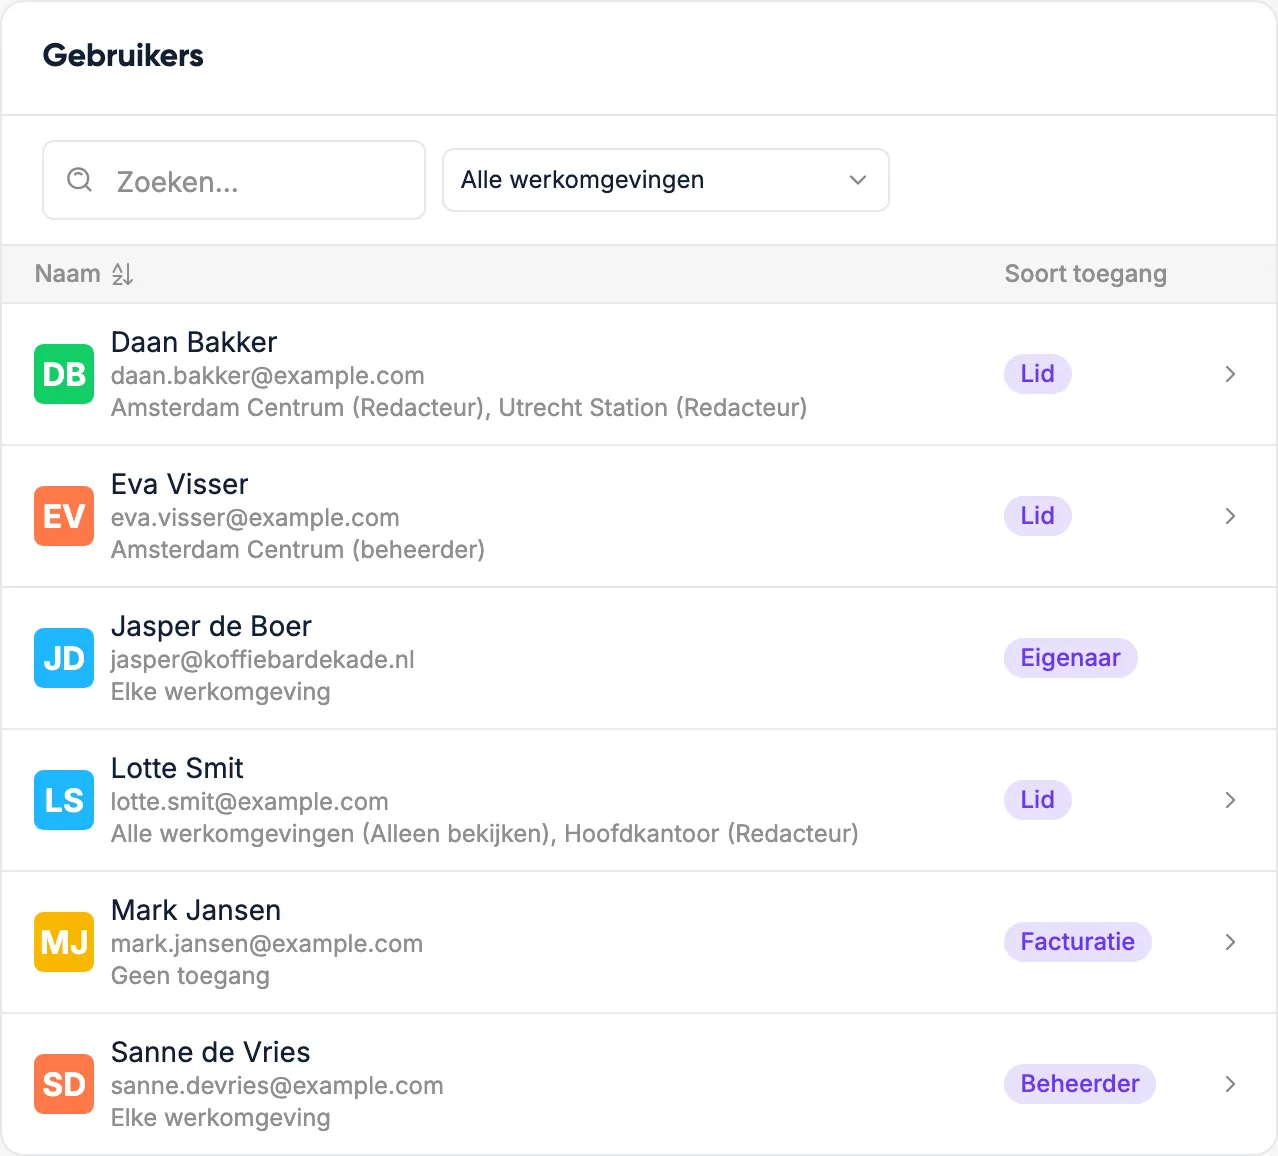Click into the Zoeken search field
This screenshot has height=1156, width=1278.
234,180
